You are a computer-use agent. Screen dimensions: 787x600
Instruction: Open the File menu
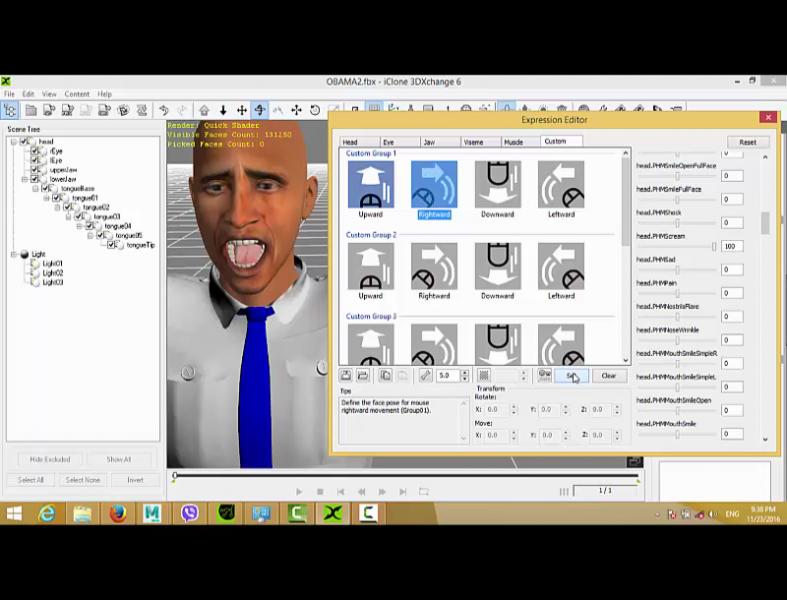click(9, 94)
